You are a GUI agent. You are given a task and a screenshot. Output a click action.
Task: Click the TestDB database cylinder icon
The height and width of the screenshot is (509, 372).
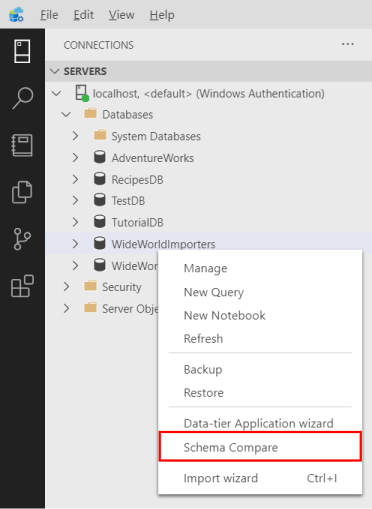click(99, 200)
